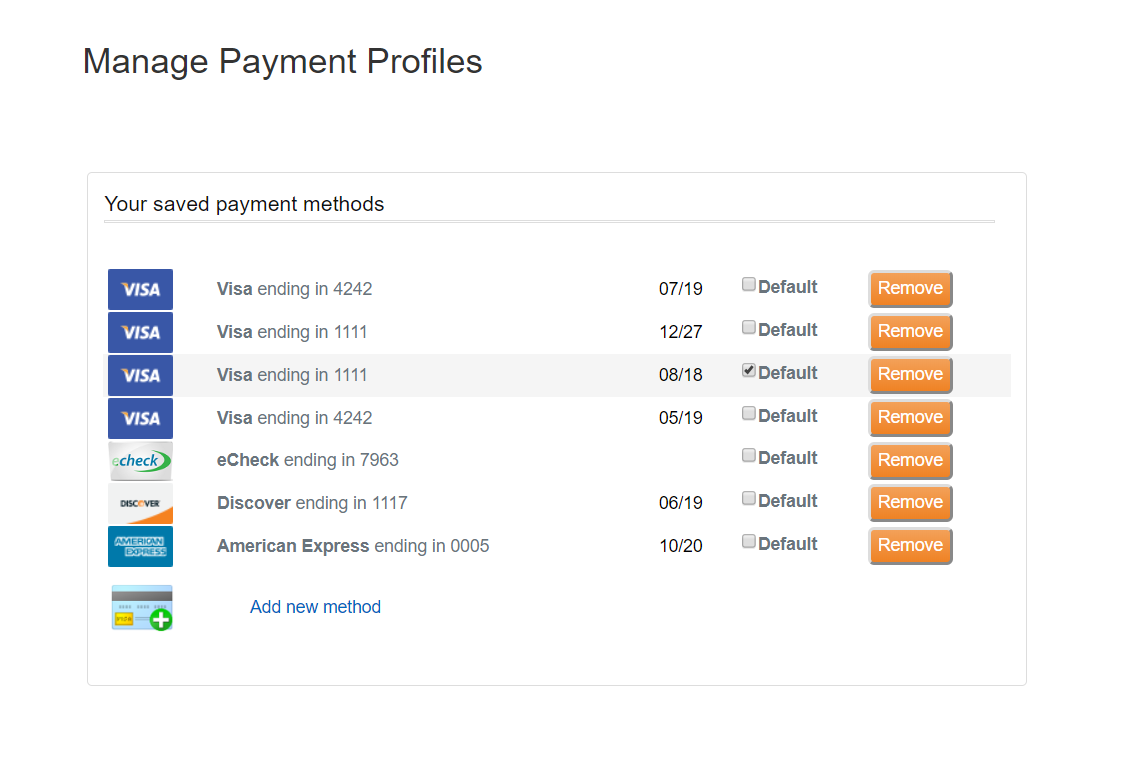Click the Discover card logo
The height and width of the screenshot is (776, 1144).
140,503
